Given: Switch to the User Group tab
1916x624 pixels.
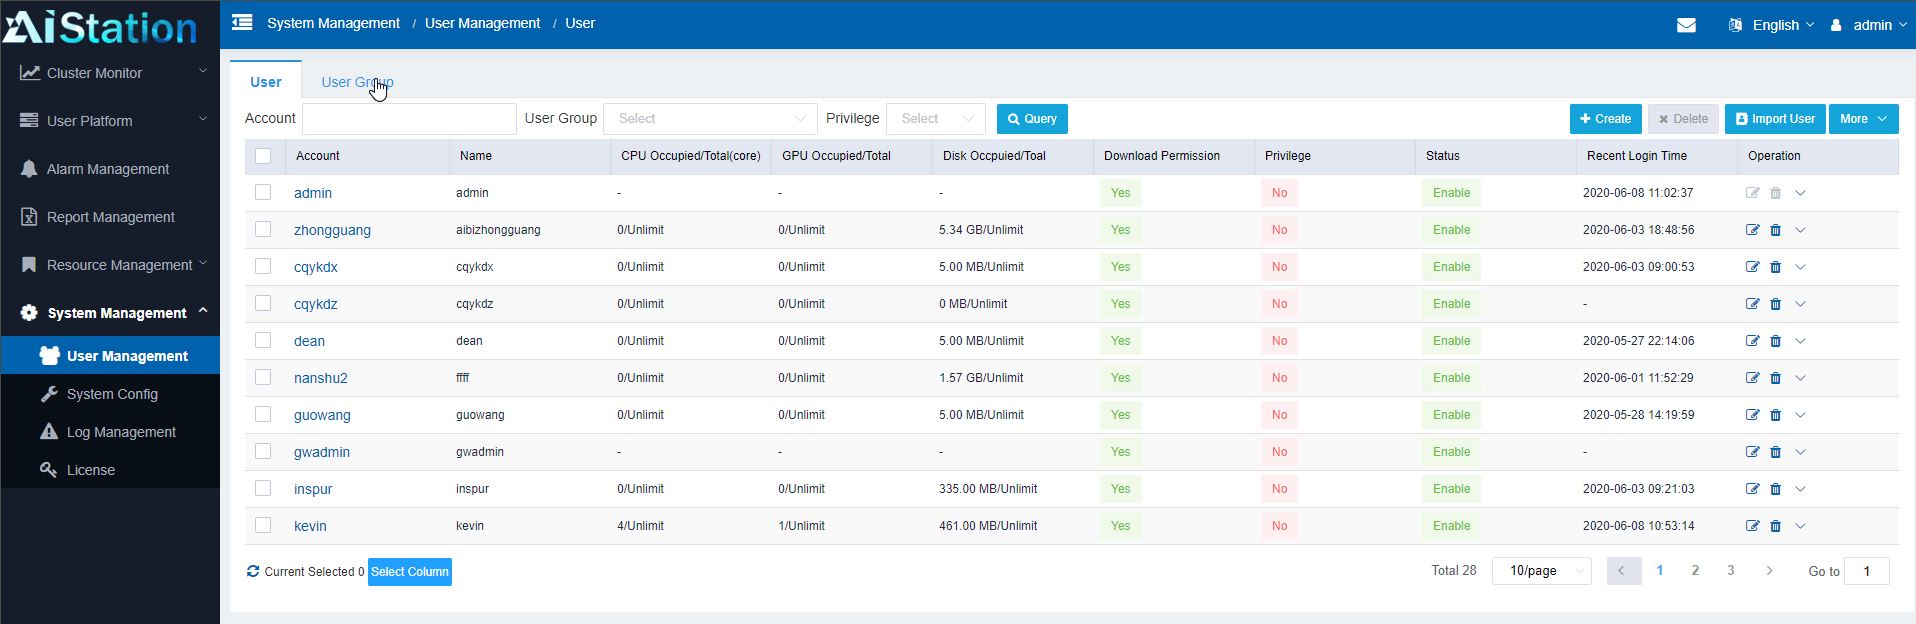Looking at the screenshot, I should tap(357, 82).
